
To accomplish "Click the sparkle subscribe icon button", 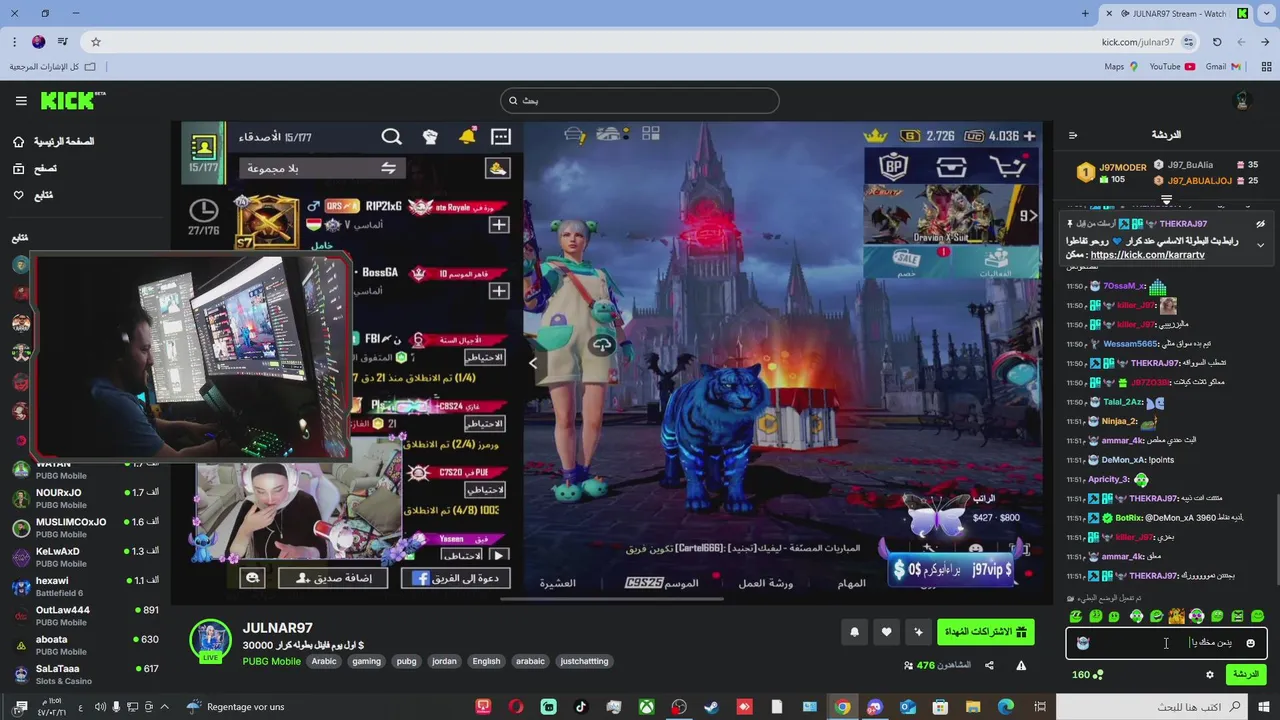I will 919,632.
